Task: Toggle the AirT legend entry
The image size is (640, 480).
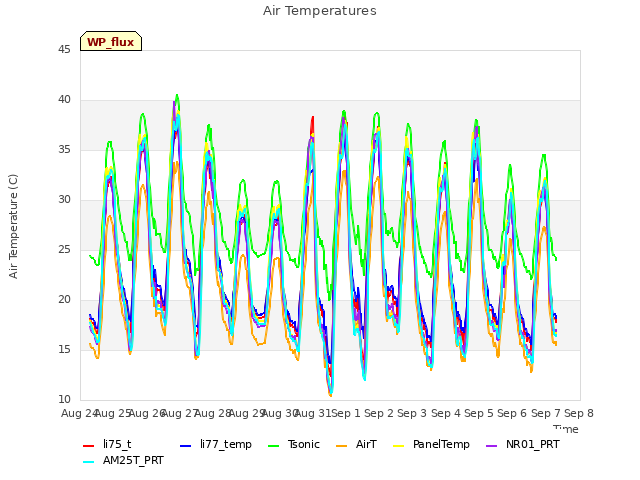Action: coord(356,444)
